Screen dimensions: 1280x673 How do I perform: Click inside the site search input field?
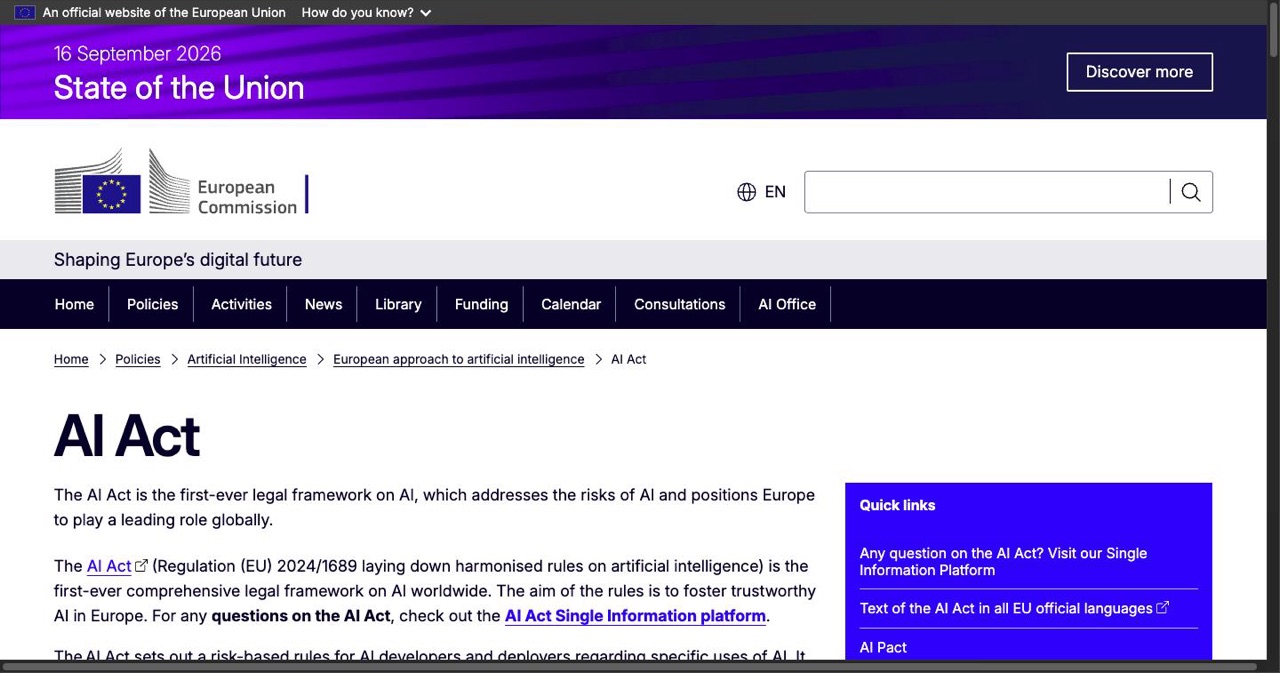tap(987, 192)
